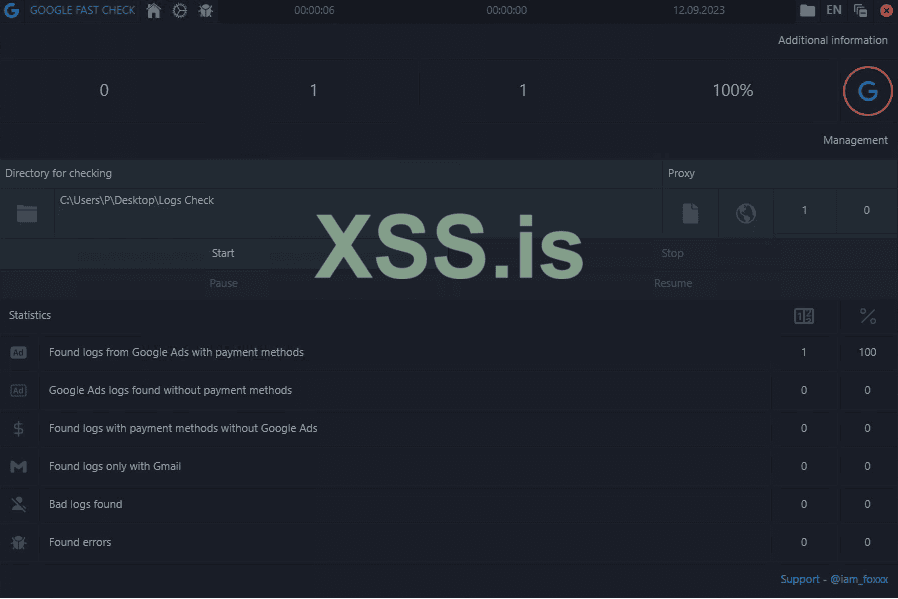Open settings via the gear icon
The image size is (898, 599).
(x=180, y=10)
